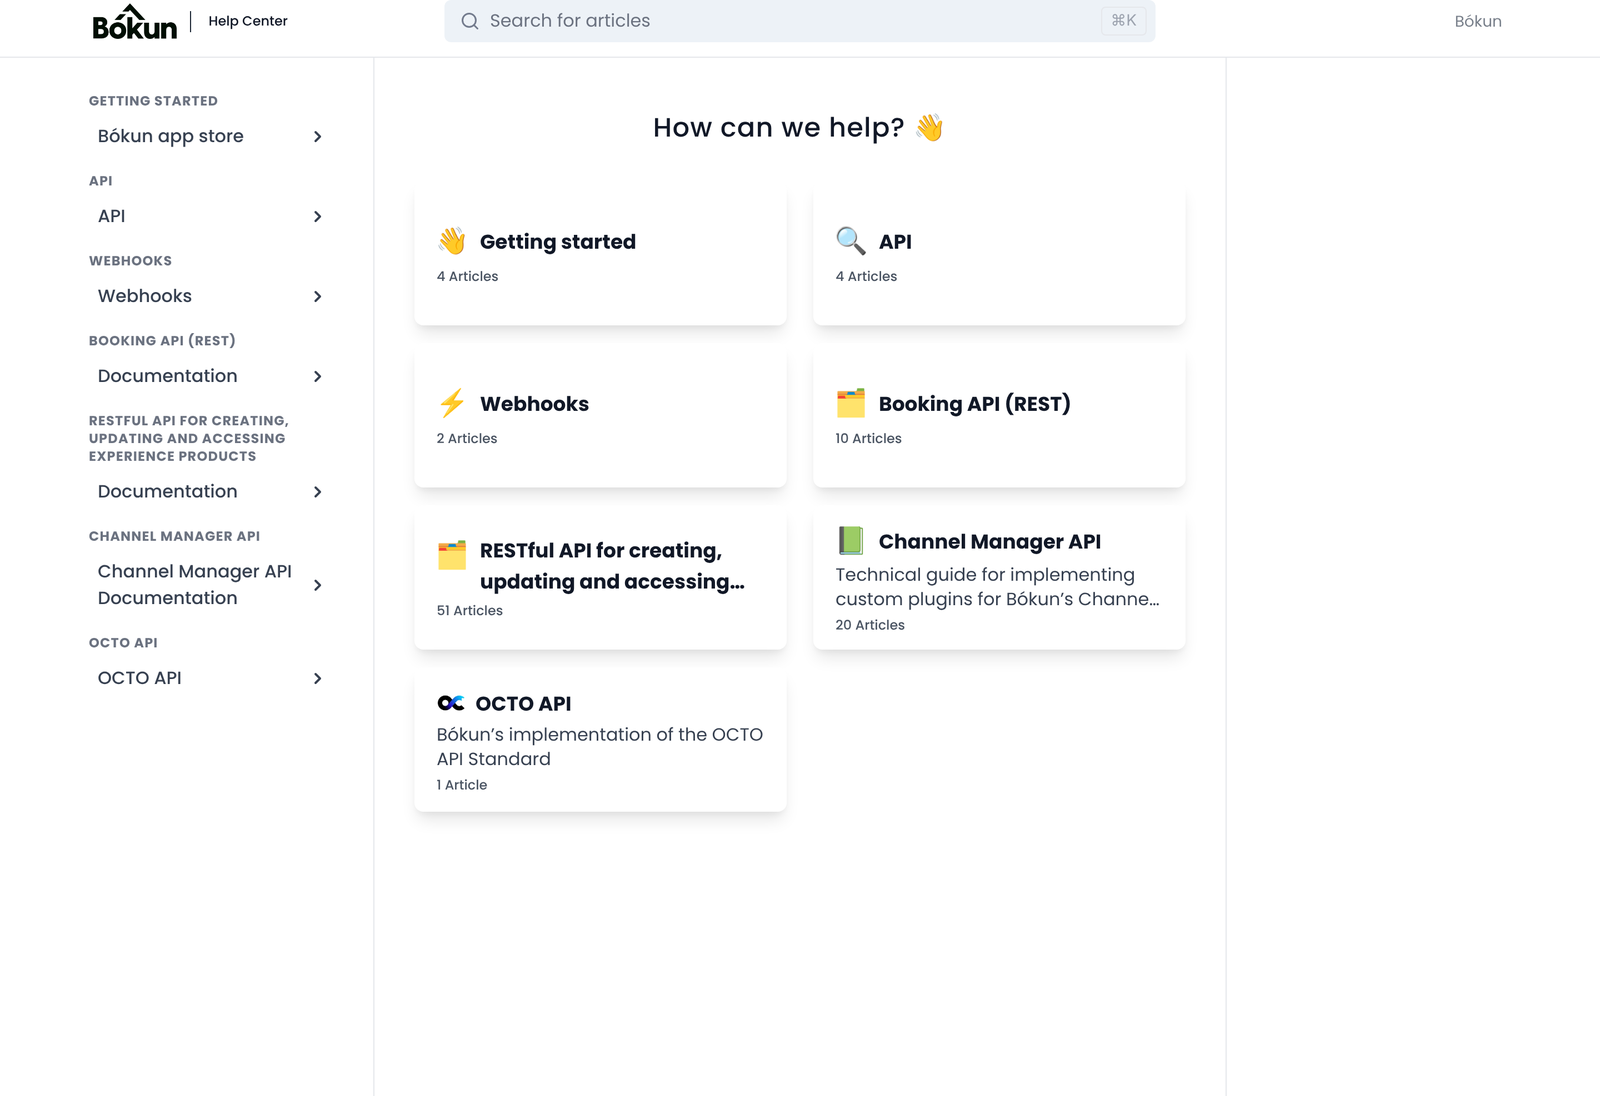The height and width of the screenshot is (1096, 1600).
Task: Open the Webhooks card title
Action: [x=535, y=404]
